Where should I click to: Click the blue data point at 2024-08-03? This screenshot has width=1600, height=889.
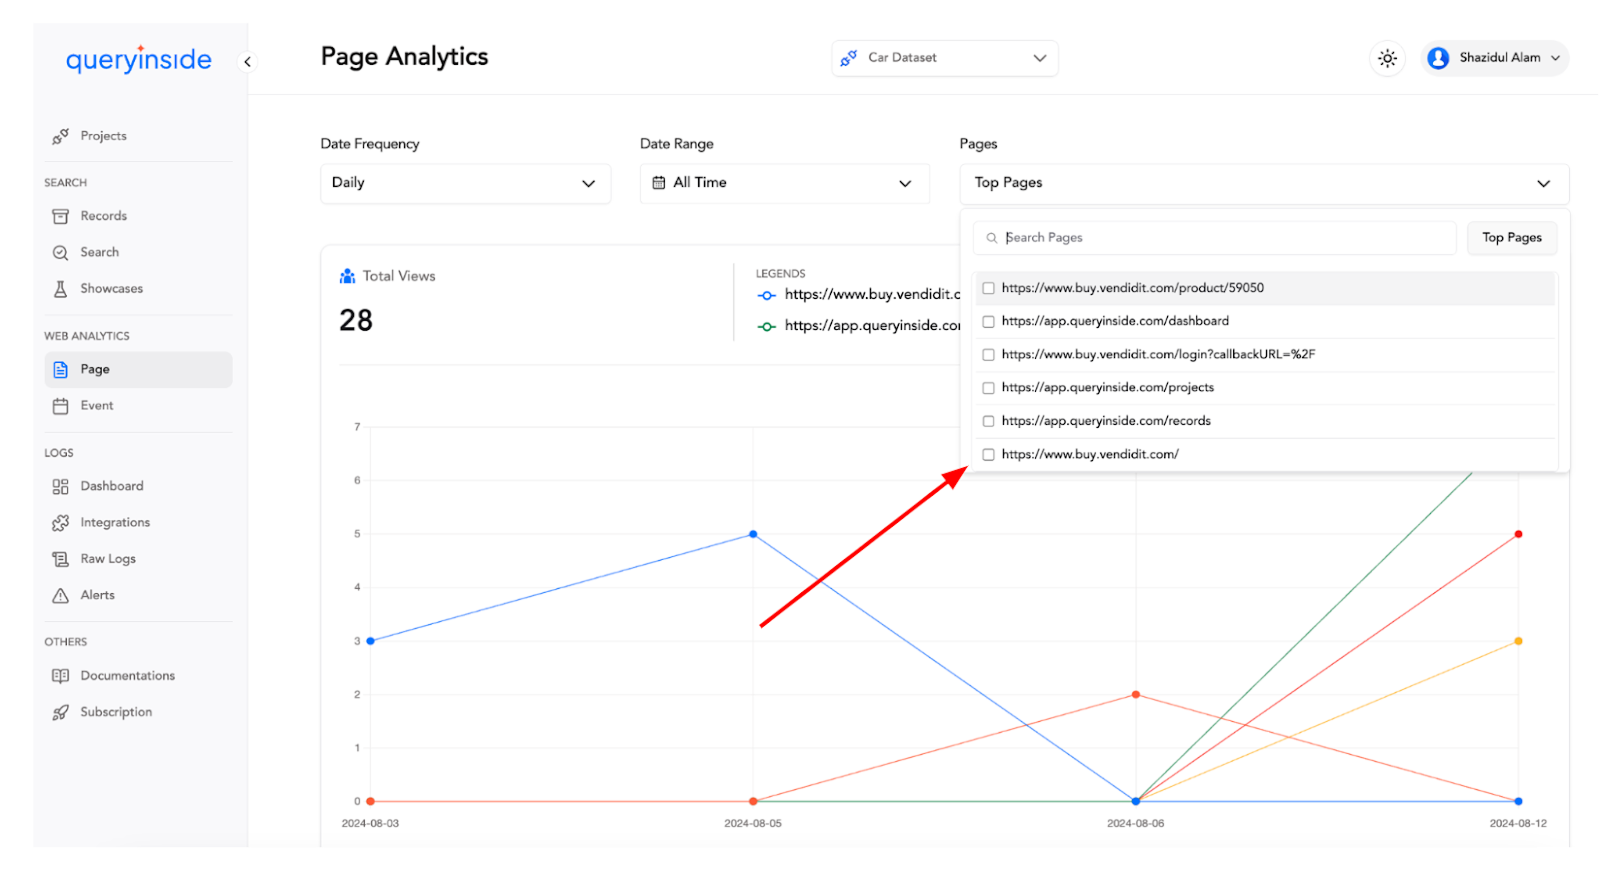(x=371, y=642)
